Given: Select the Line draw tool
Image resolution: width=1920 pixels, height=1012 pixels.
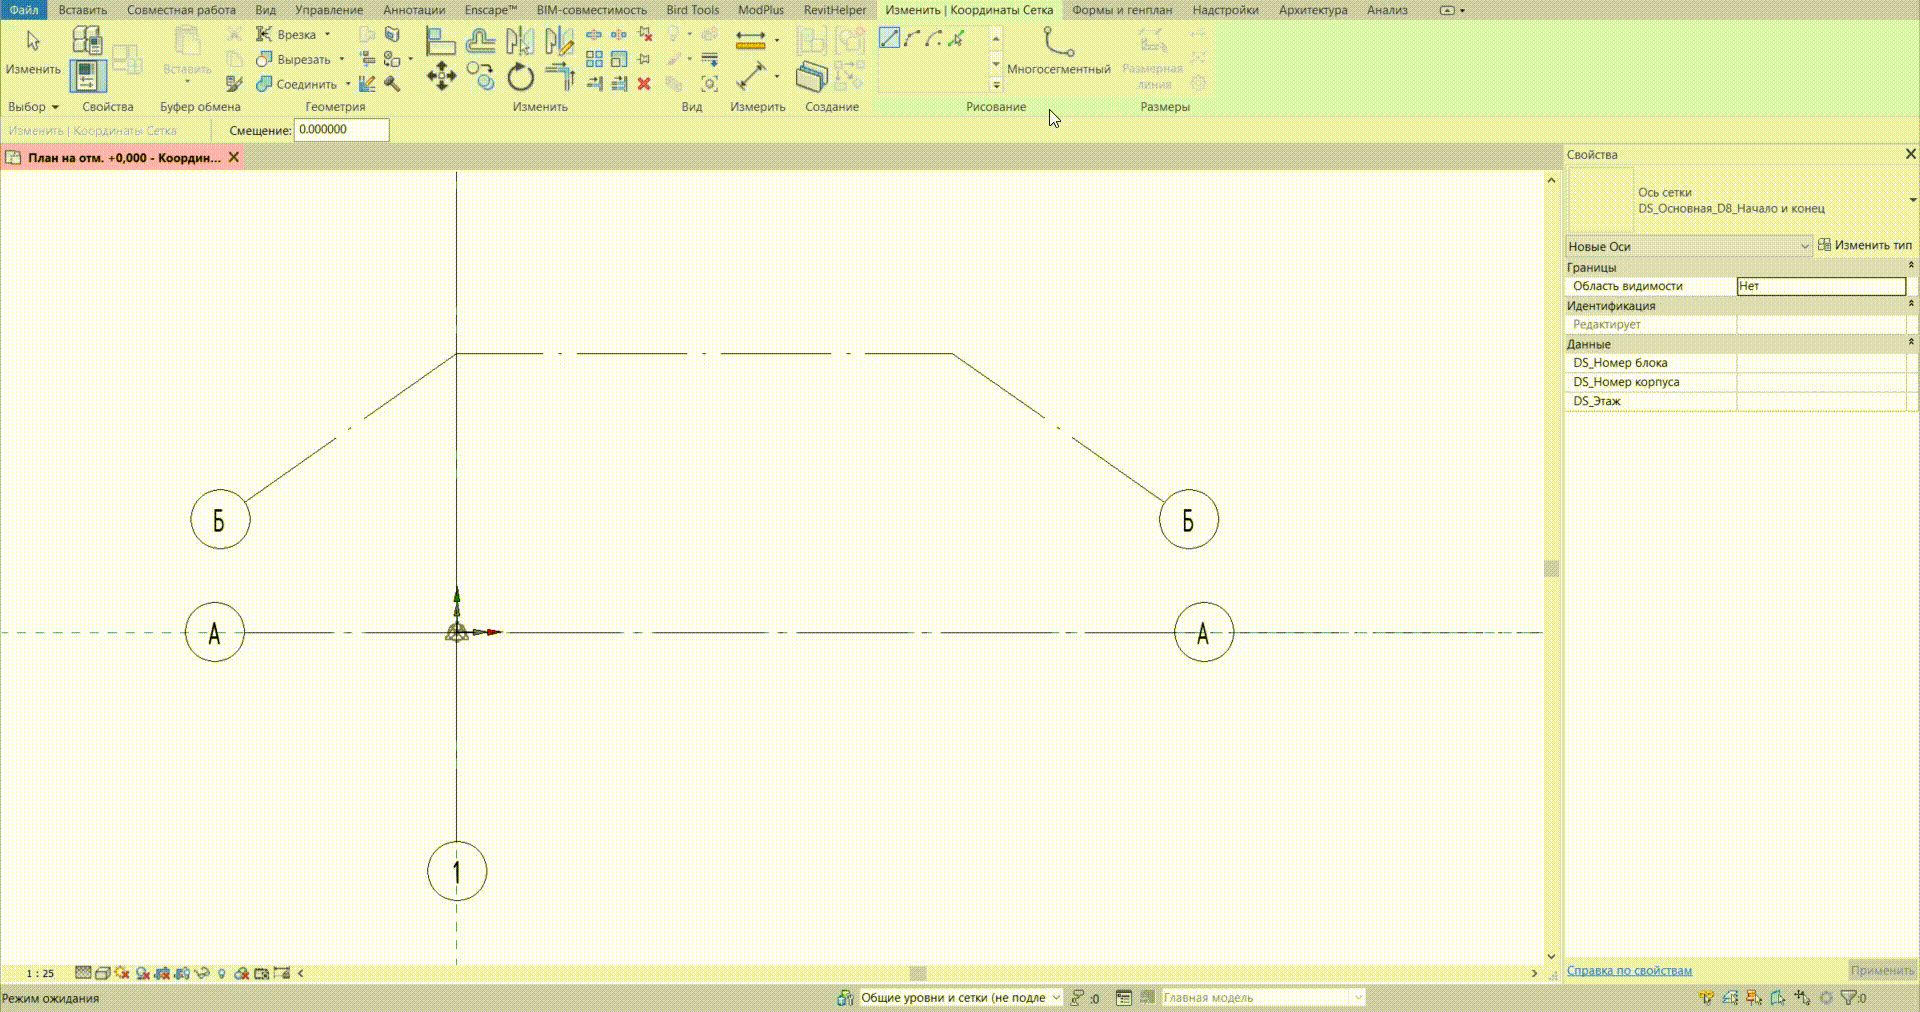Looking at the screenshot, I should (x=889, y=39).
